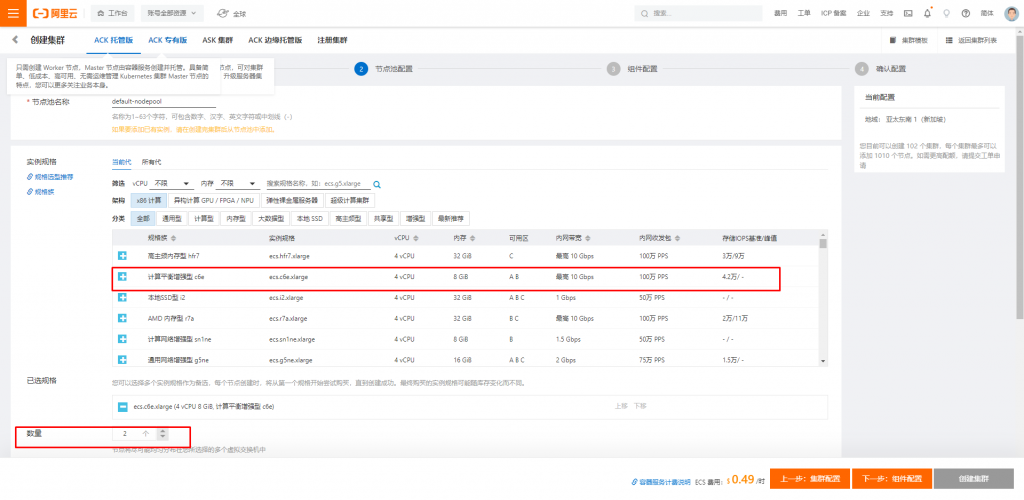
Task: Open the 集群模板 cluster template button
Action: tap(908, 40)
